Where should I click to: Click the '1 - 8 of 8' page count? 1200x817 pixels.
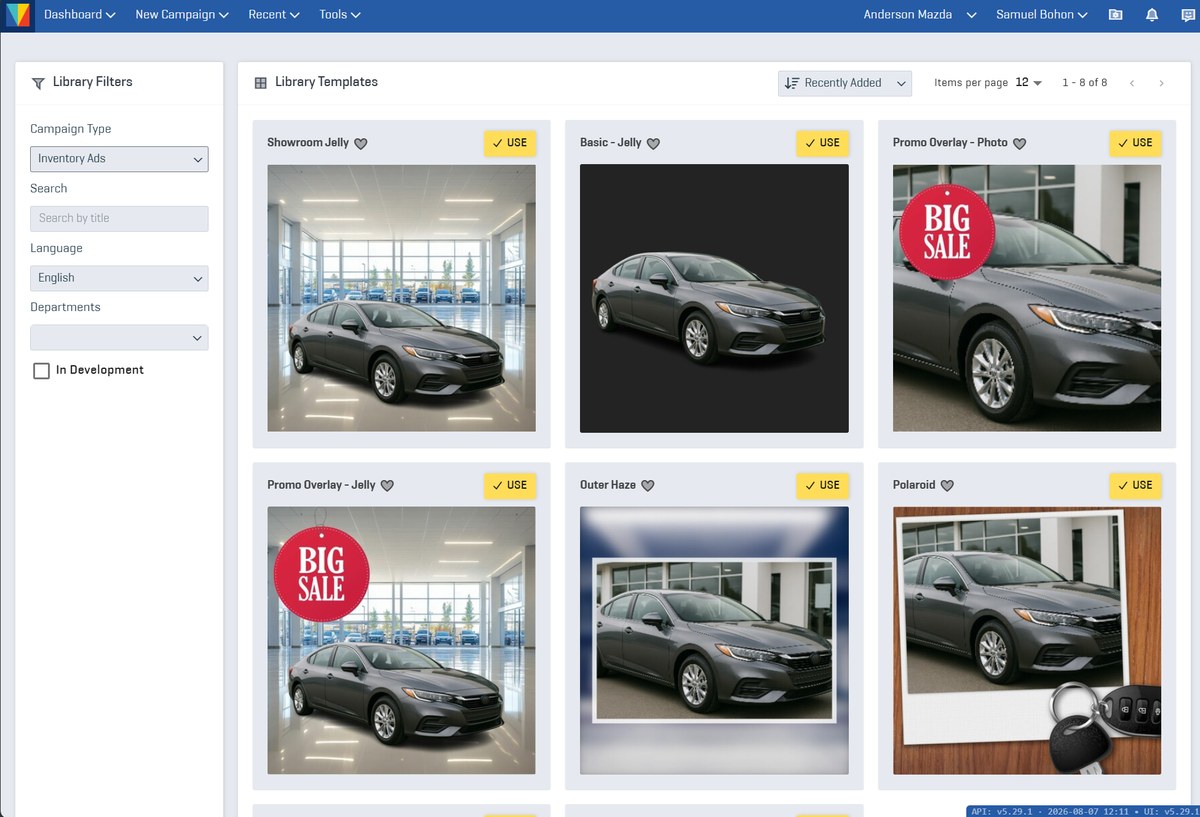coord(1085,83)
